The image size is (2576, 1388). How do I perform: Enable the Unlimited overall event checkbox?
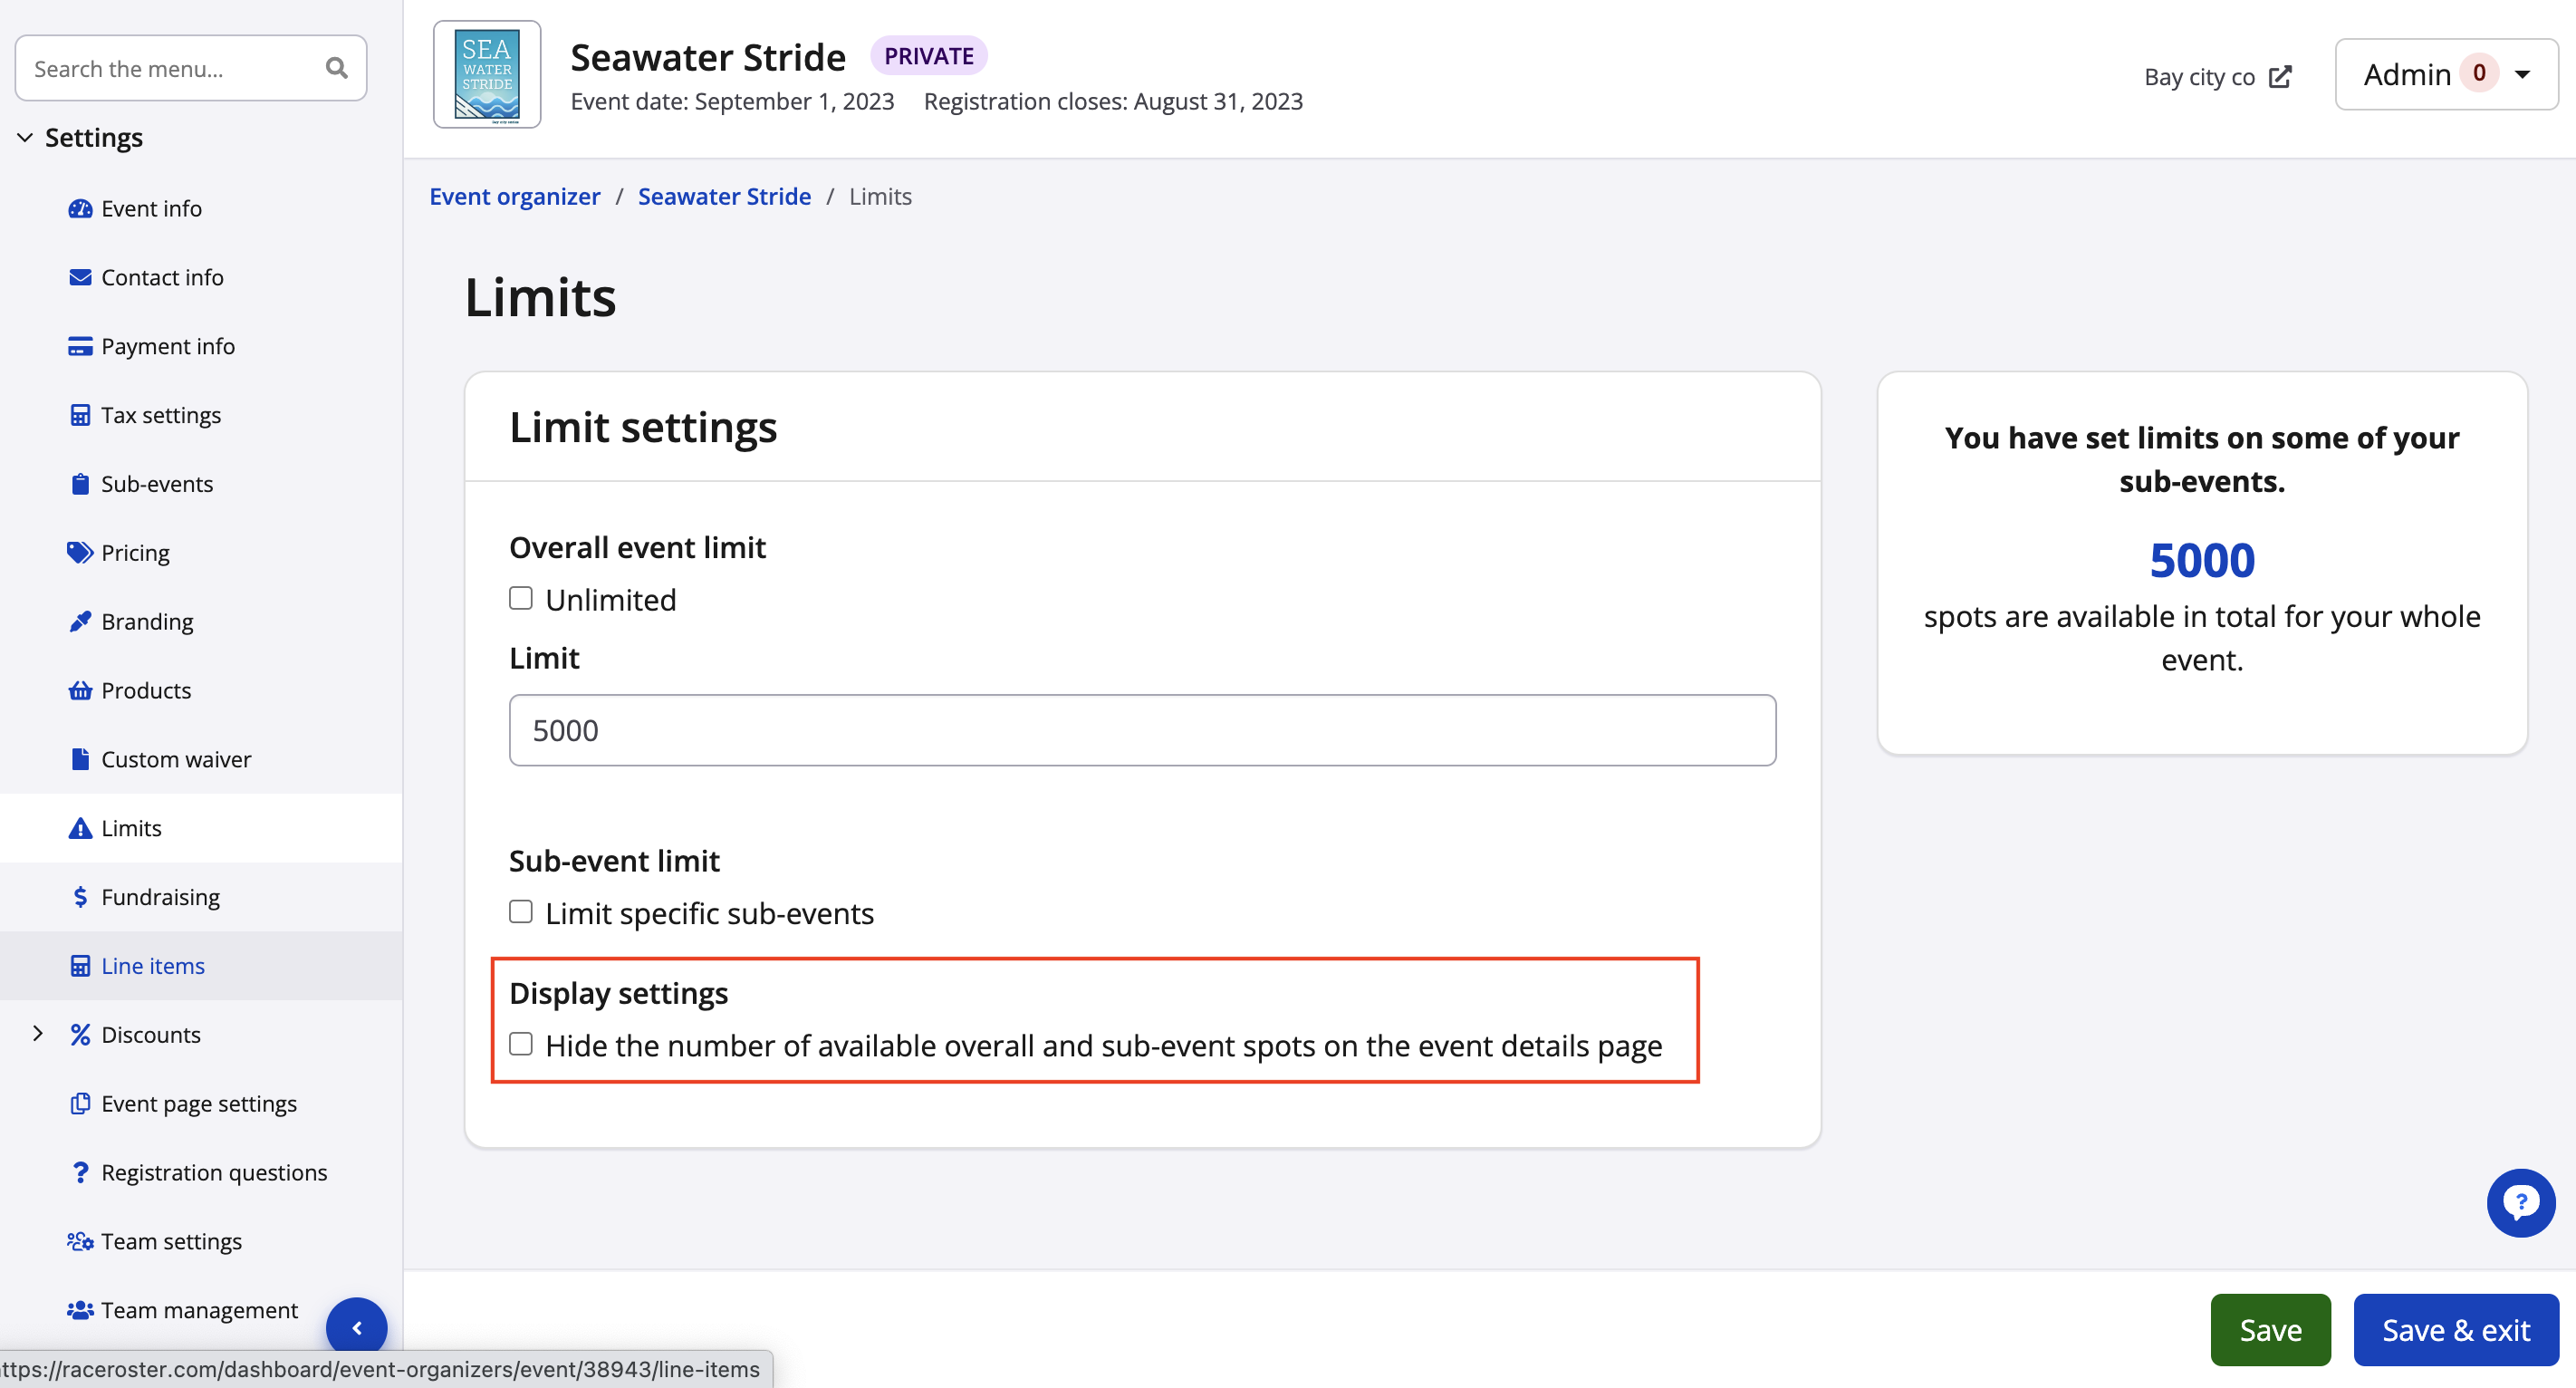(x=521, y=598)
